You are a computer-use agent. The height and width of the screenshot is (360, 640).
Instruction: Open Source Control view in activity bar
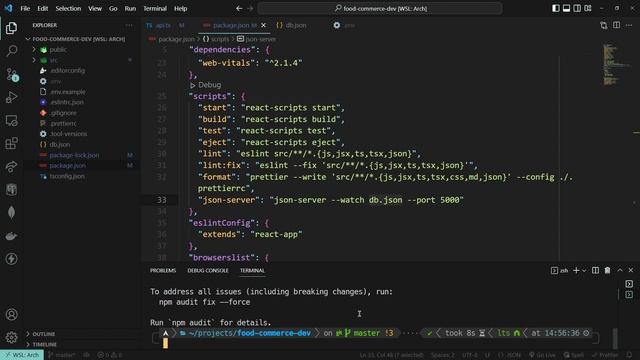pos(11,74)
